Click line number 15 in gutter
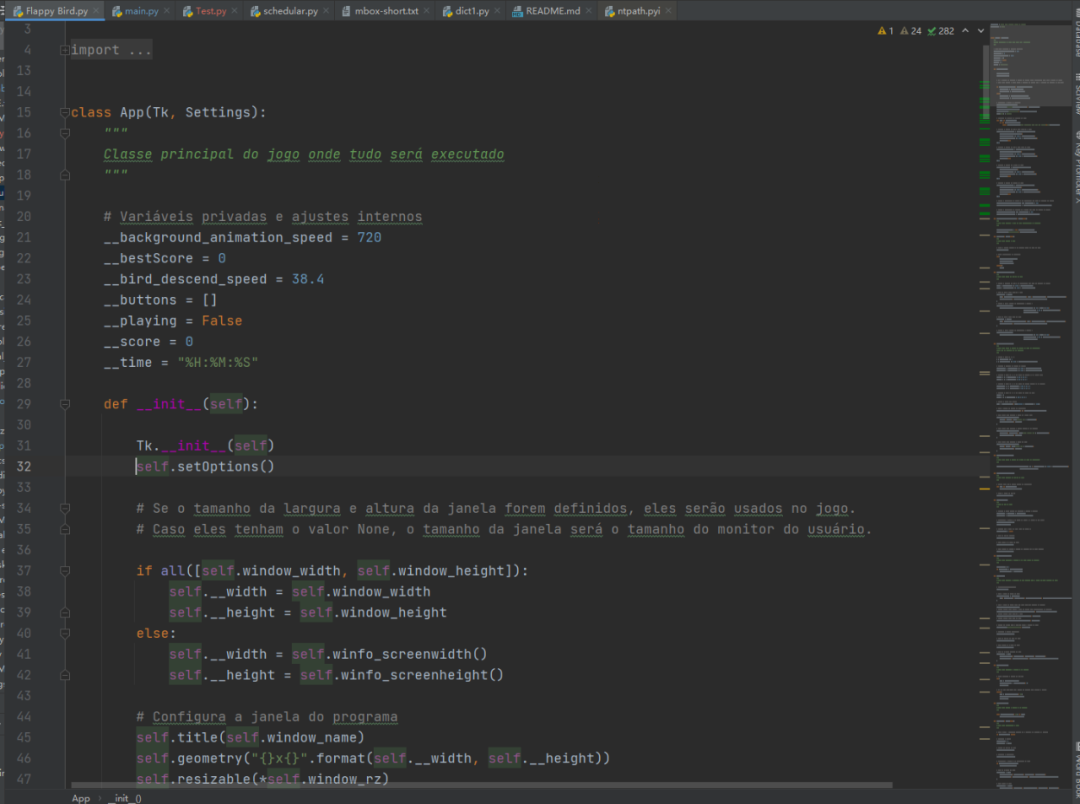This screenshot has height=804, width=1080. click(x=23, y=112)
